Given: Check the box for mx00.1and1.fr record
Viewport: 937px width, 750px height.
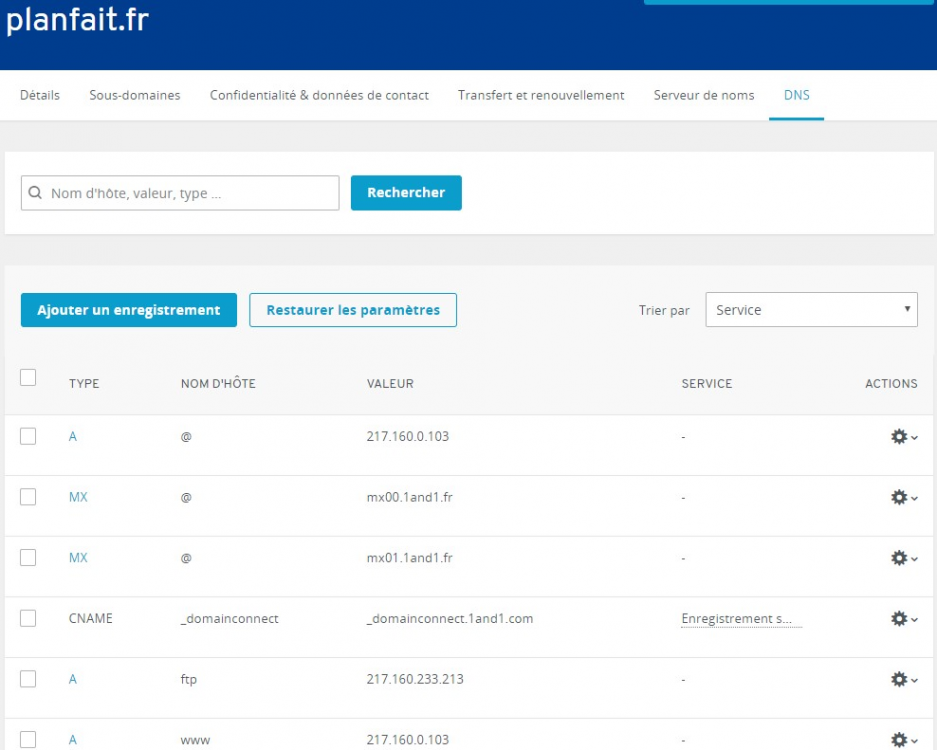Looking at the screenshot, I should tap(28, 497).
